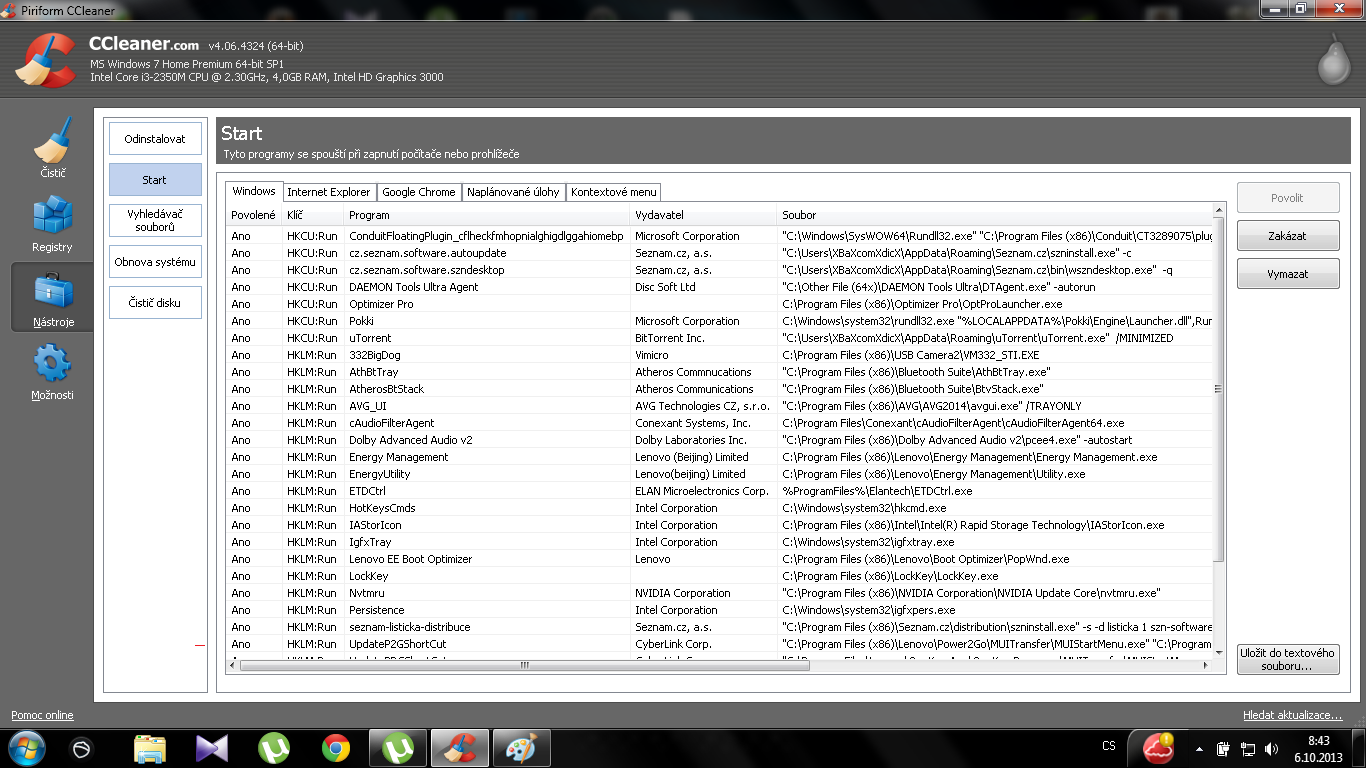
Task: Select the Lenovo EE Boot Optimizer entry
Action: 719,559
